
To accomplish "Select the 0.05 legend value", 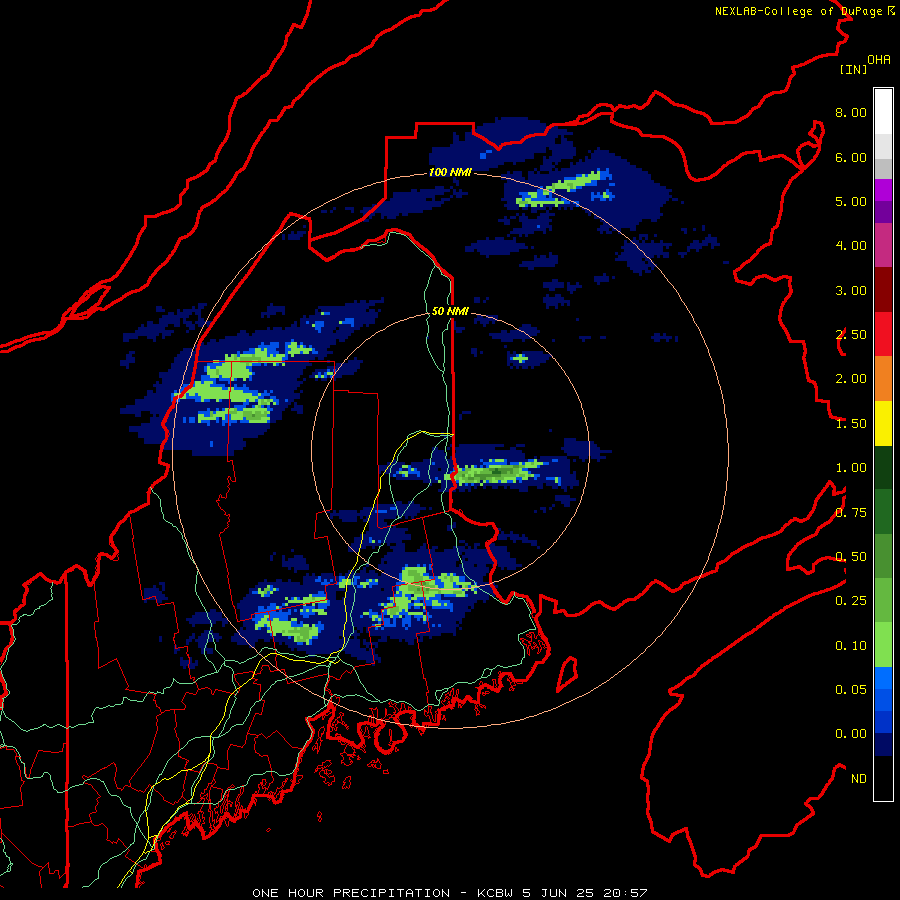I will [x=851, y=690].
